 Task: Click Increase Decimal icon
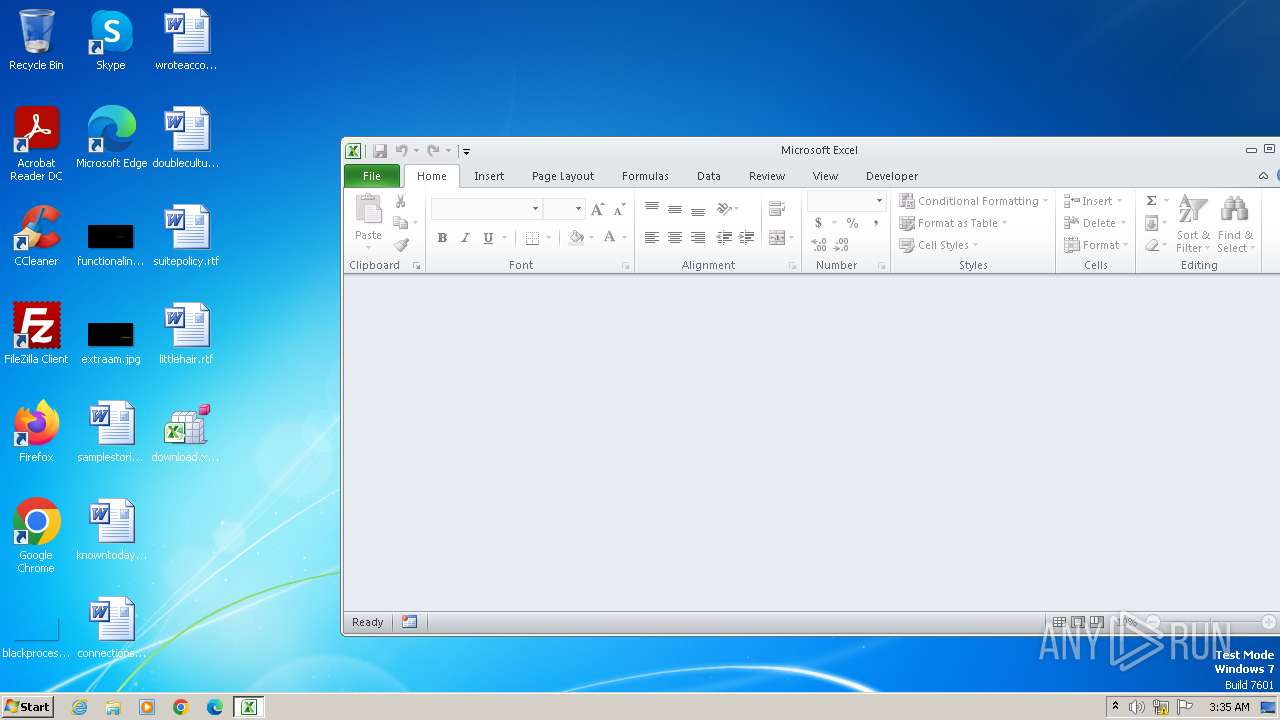[819, 245]
